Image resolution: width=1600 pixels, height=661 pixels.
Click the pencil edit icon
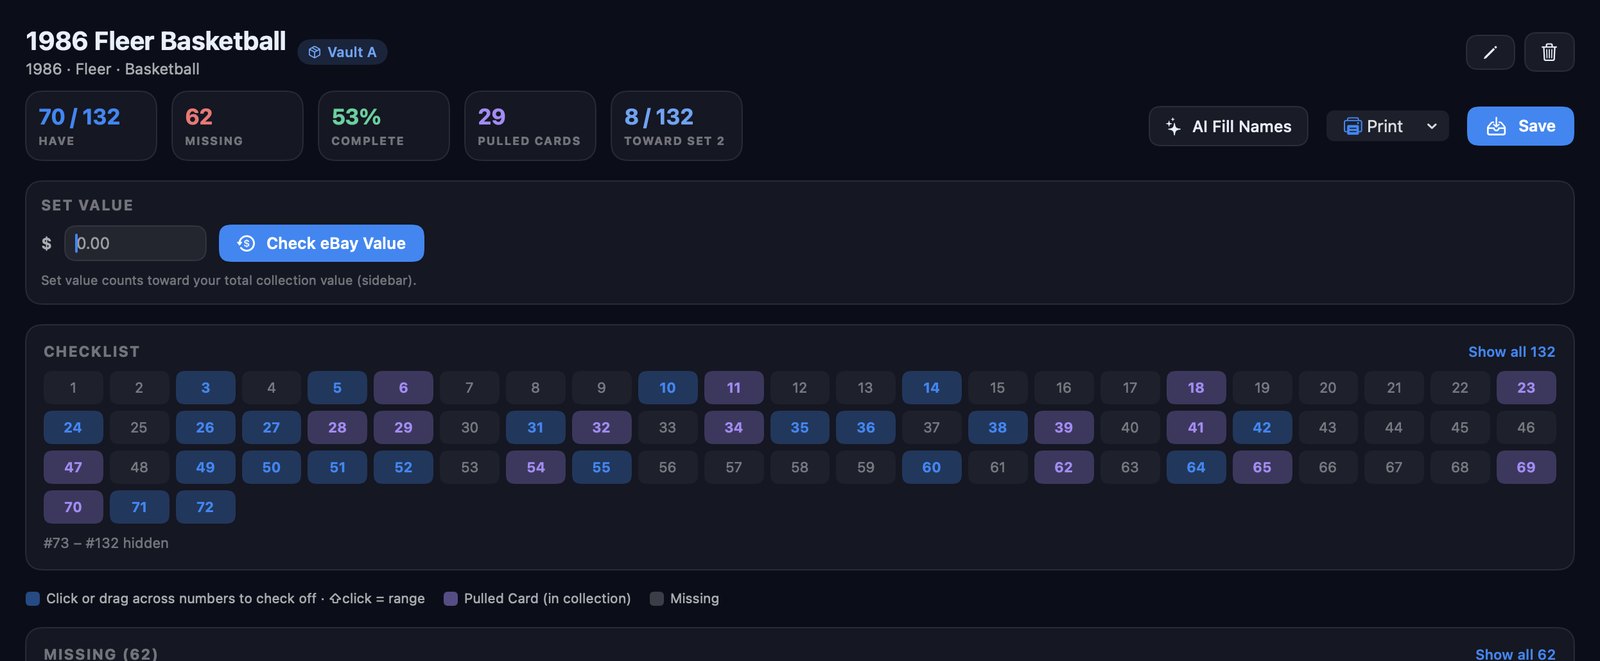[x=1490, y=52]
